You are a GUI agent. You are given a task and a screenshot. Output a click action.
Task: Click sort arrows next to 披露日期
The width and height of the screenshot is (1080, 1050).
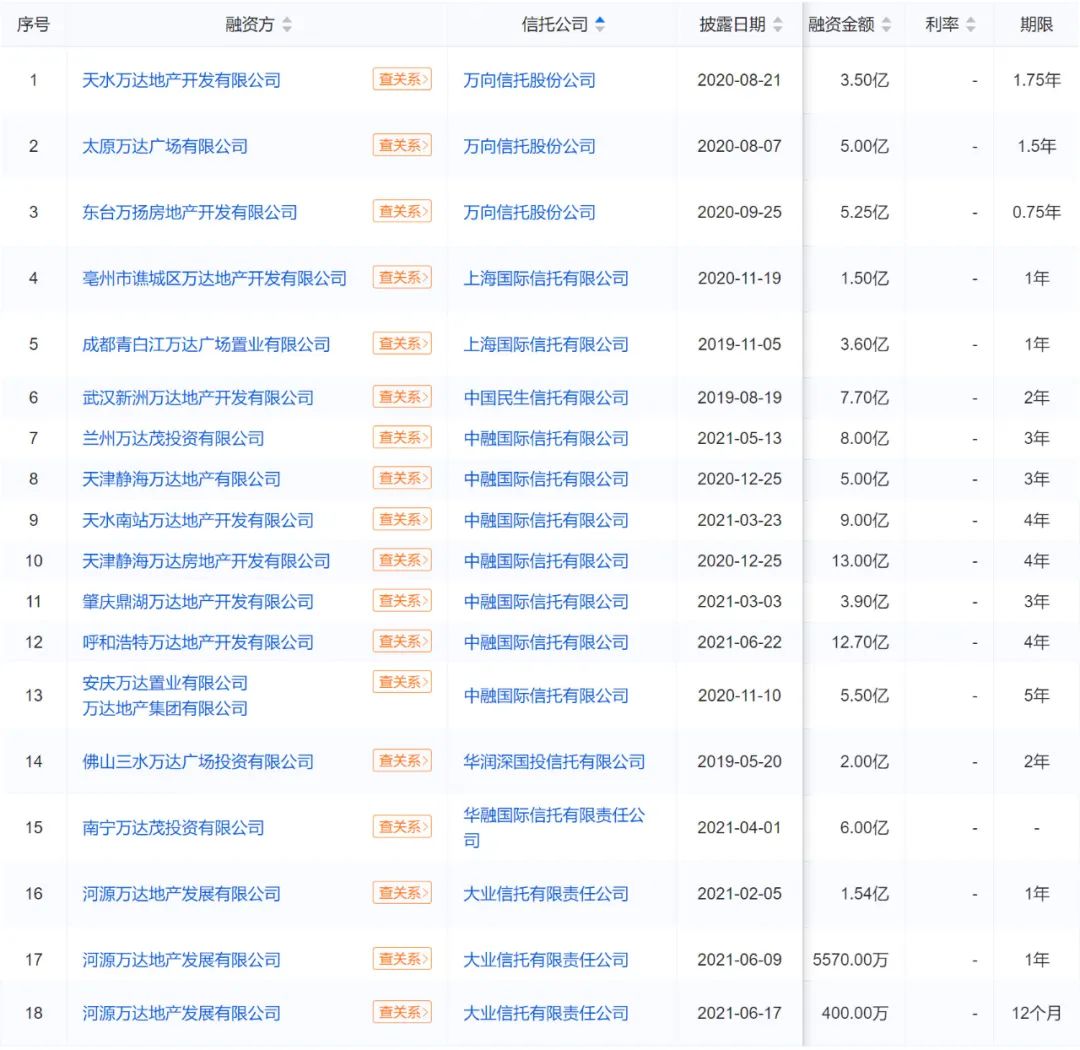coord(778,25)
